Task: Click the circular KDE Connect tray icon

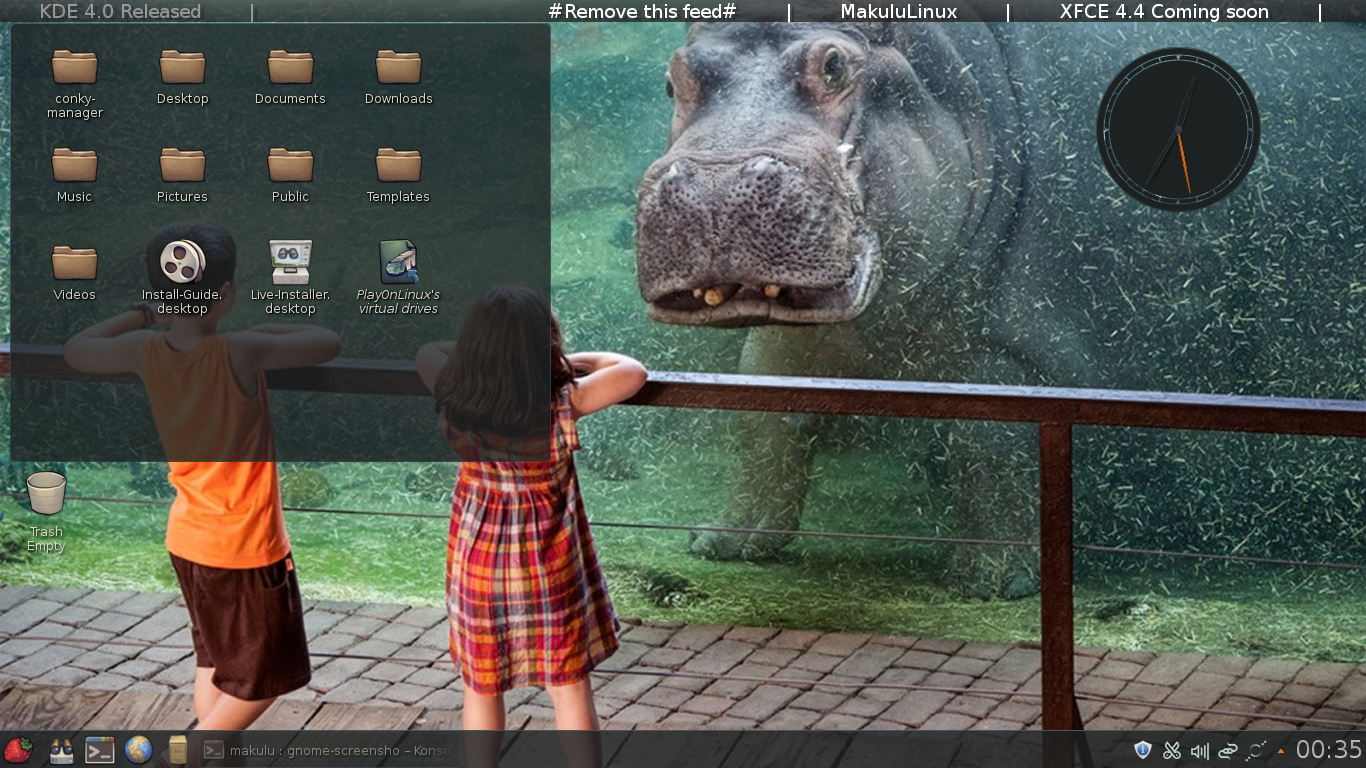Action: click(x=1256, y=750)
